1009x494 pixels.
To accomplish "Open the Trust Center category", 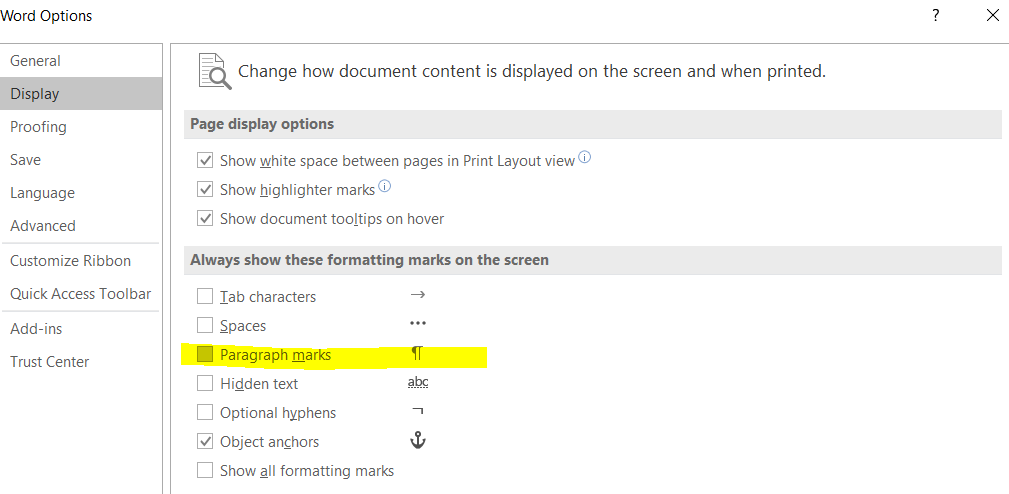I will point(81,361).
